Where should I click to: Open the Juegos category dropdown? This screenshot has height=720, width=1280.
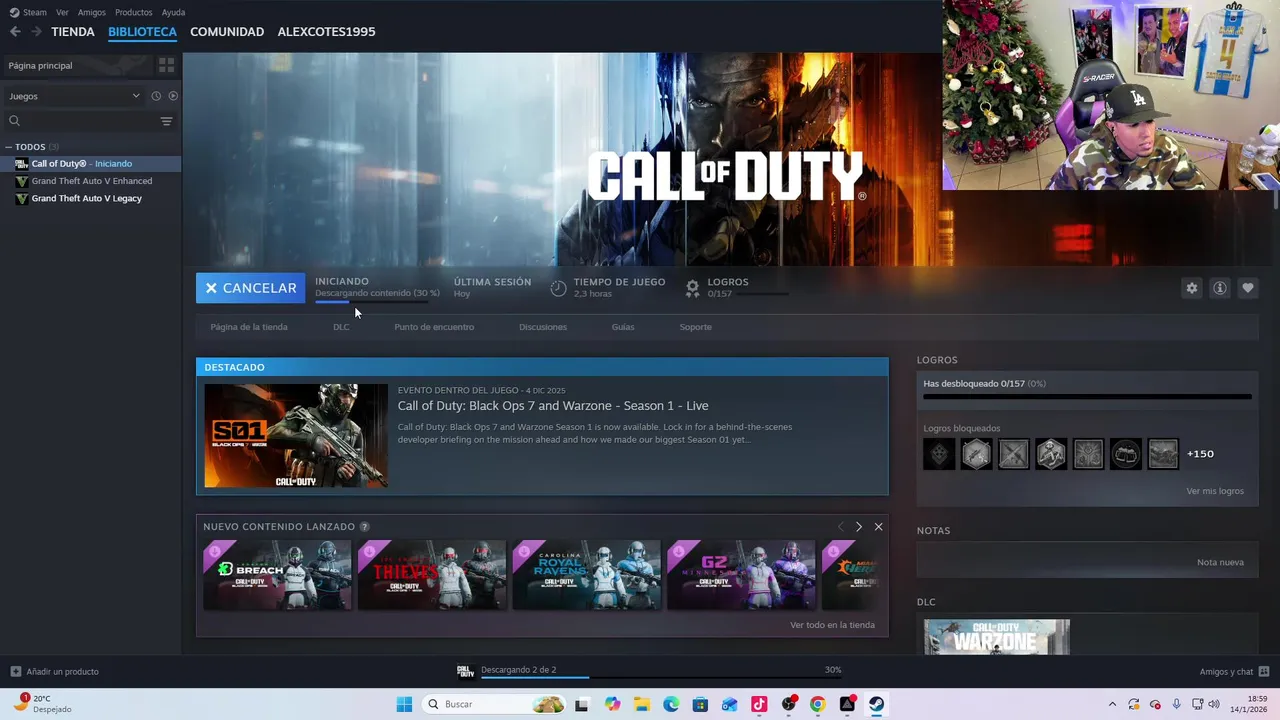(x=74, y=96)
